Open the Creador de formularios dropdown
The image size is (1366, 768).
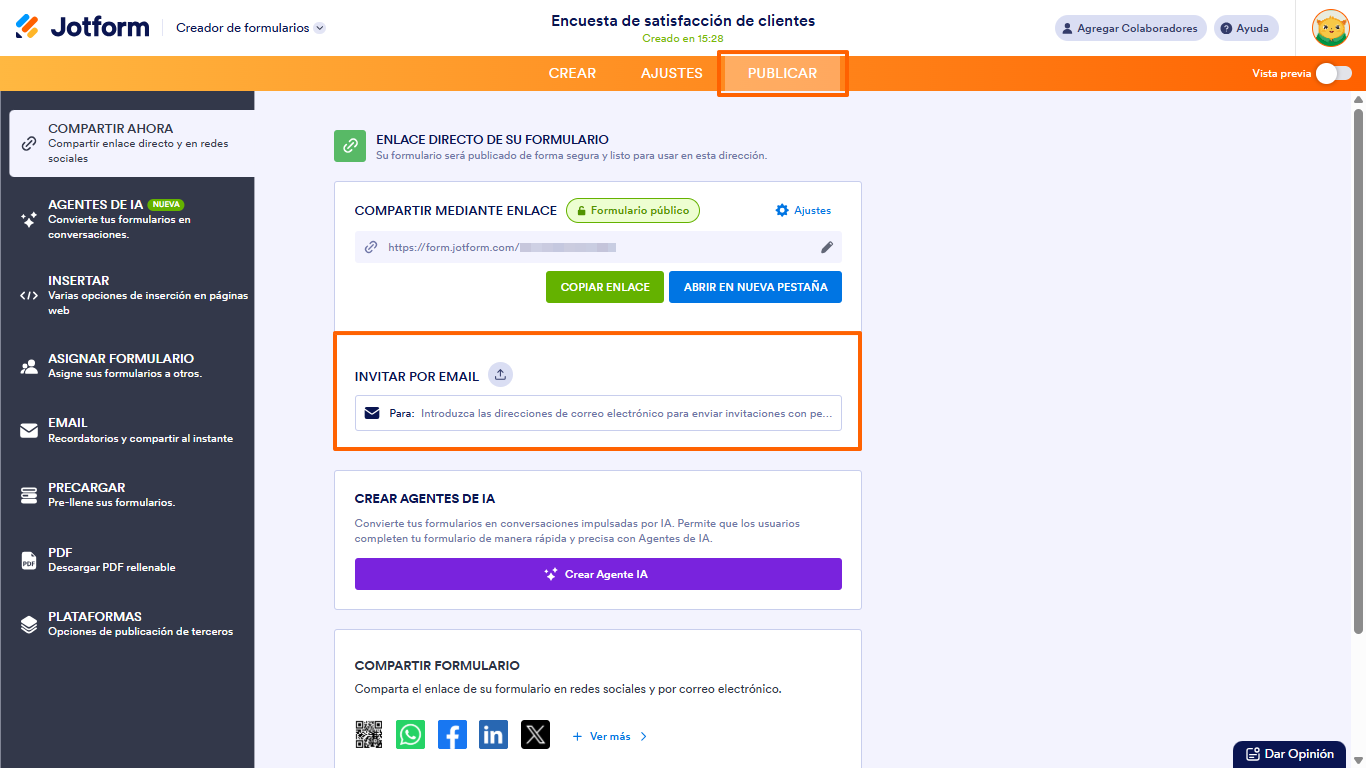250,28
